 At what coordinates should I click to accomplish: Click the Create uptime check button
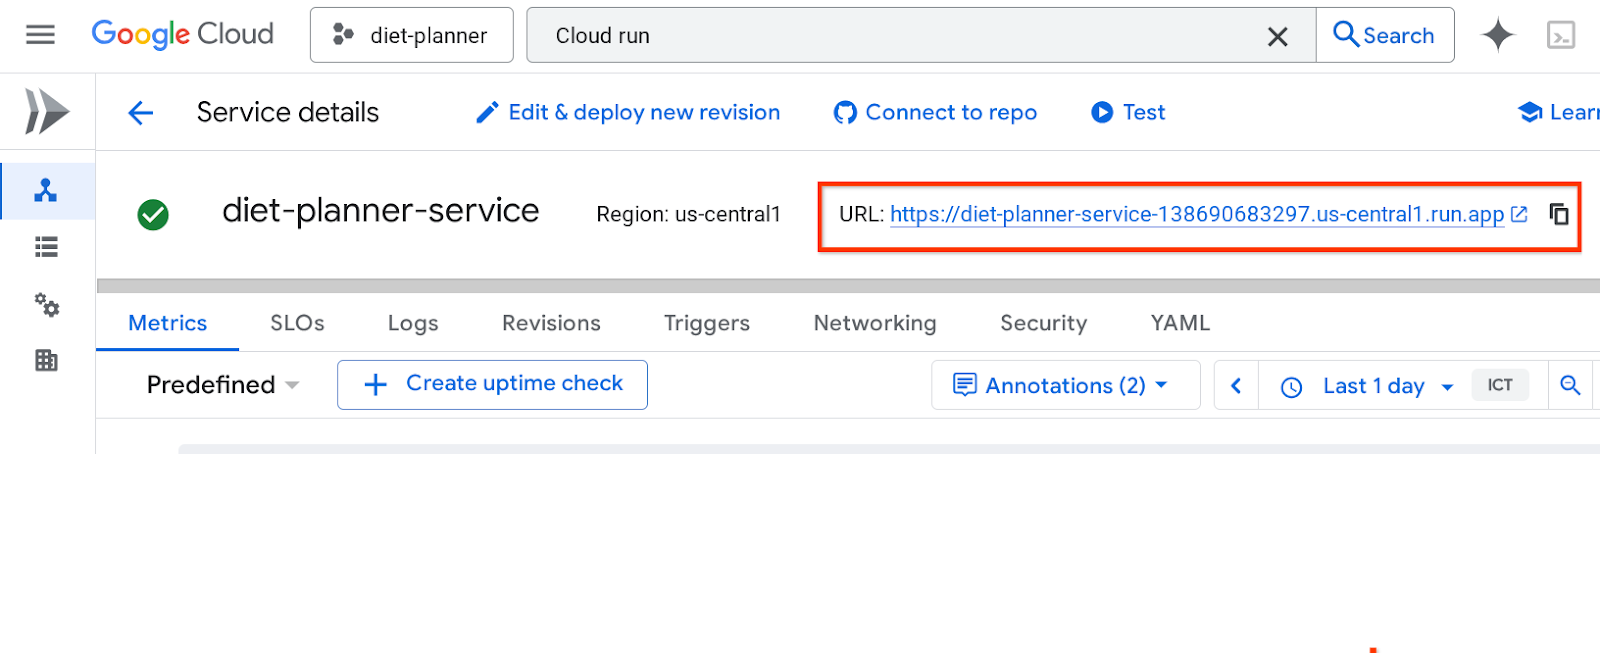point(492,384)
